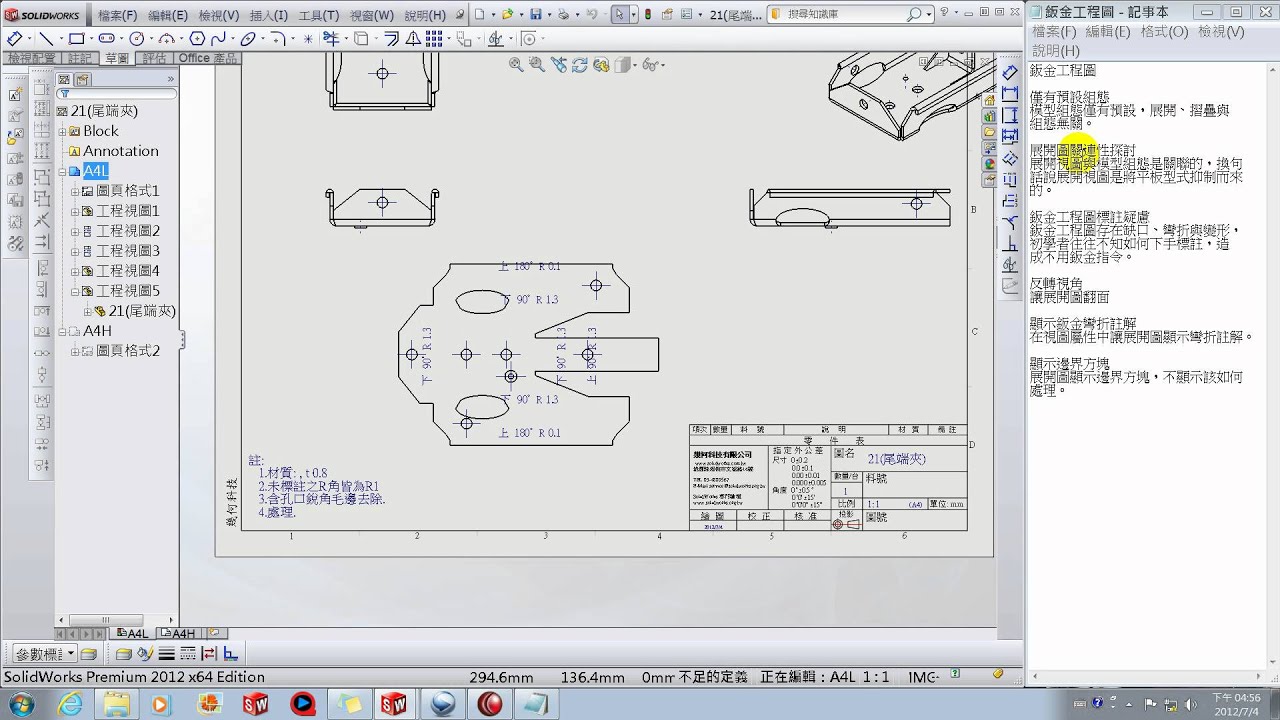This screenshot has height=720, width=1280.
Task: Toggle the Select cursor tool
Action: coord(620,14)
